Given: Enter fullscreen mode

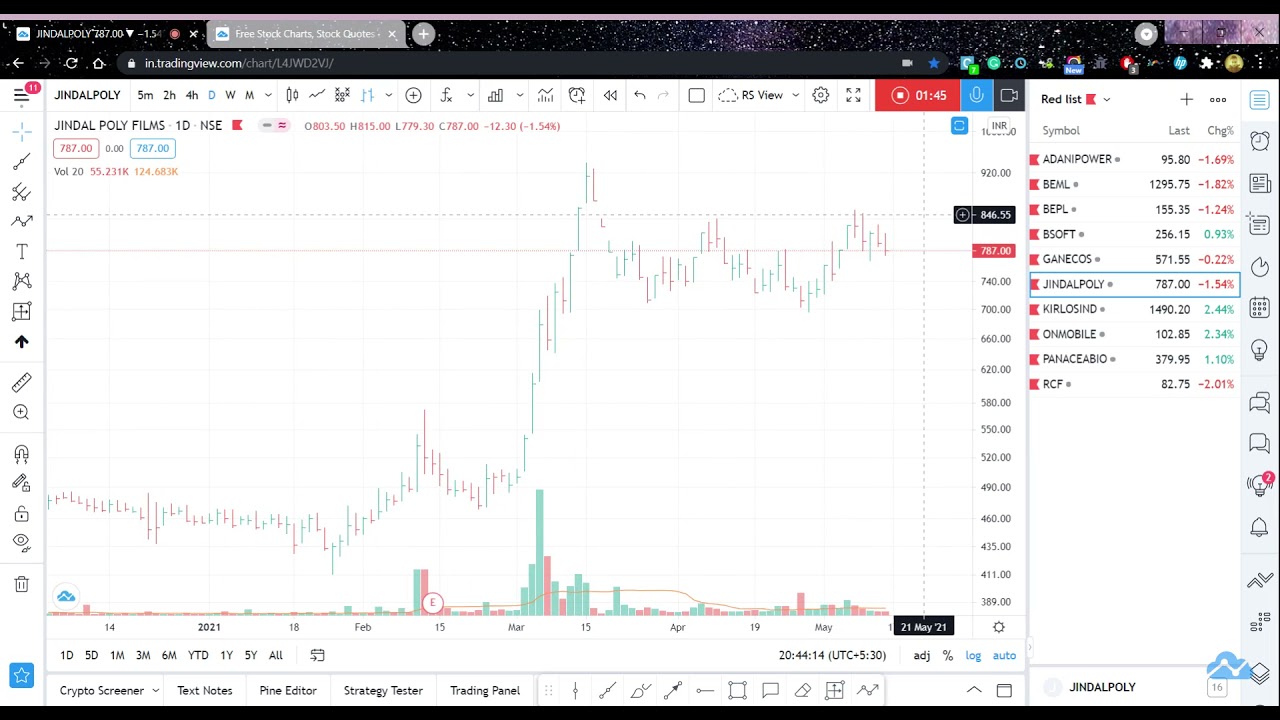Looking at the screenshot, I should pyautogui.click(x=853, y=95).
